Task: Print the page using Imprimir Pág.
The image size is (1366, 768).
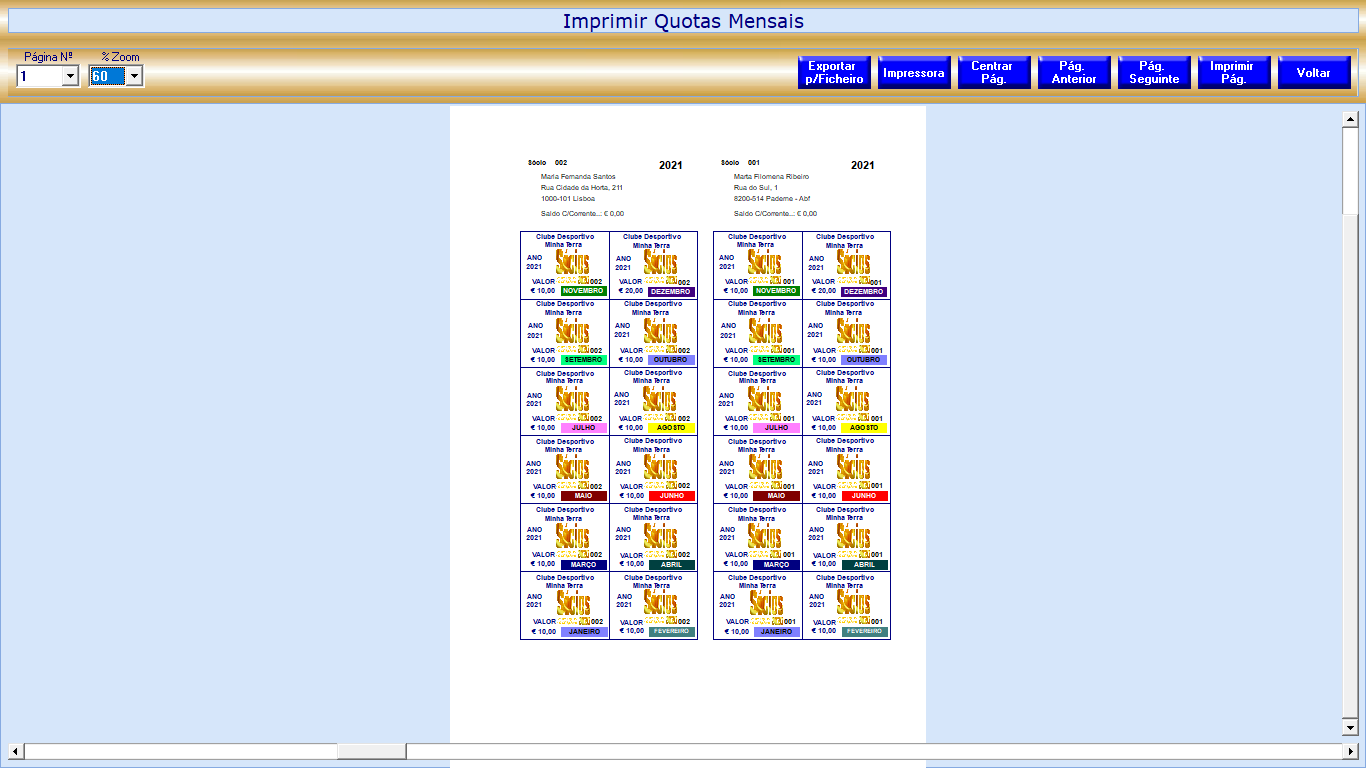Action: 1233,73
